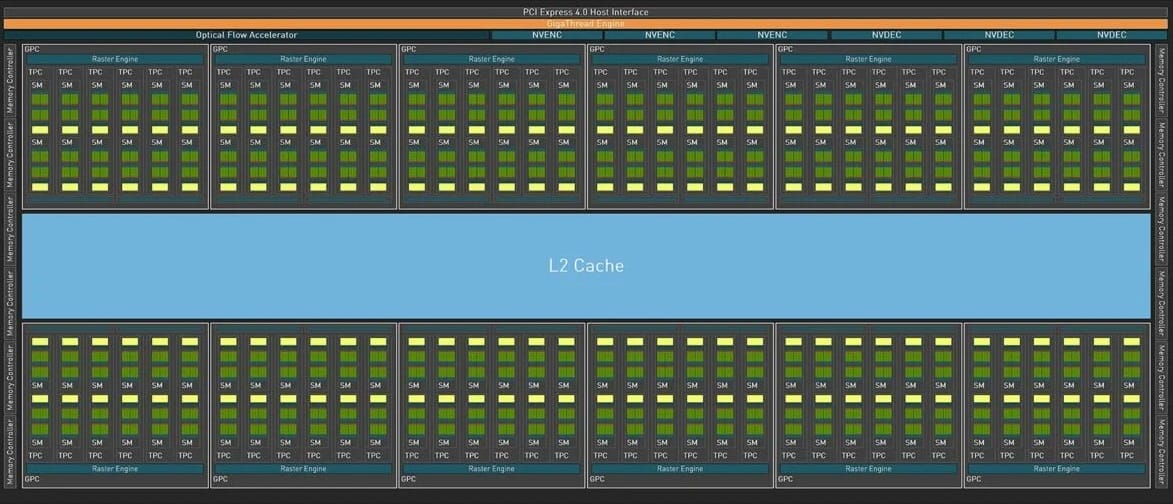Select the orange GigaThread Engine bar
Screen dimensions: 1173x504
pos(586,23)
